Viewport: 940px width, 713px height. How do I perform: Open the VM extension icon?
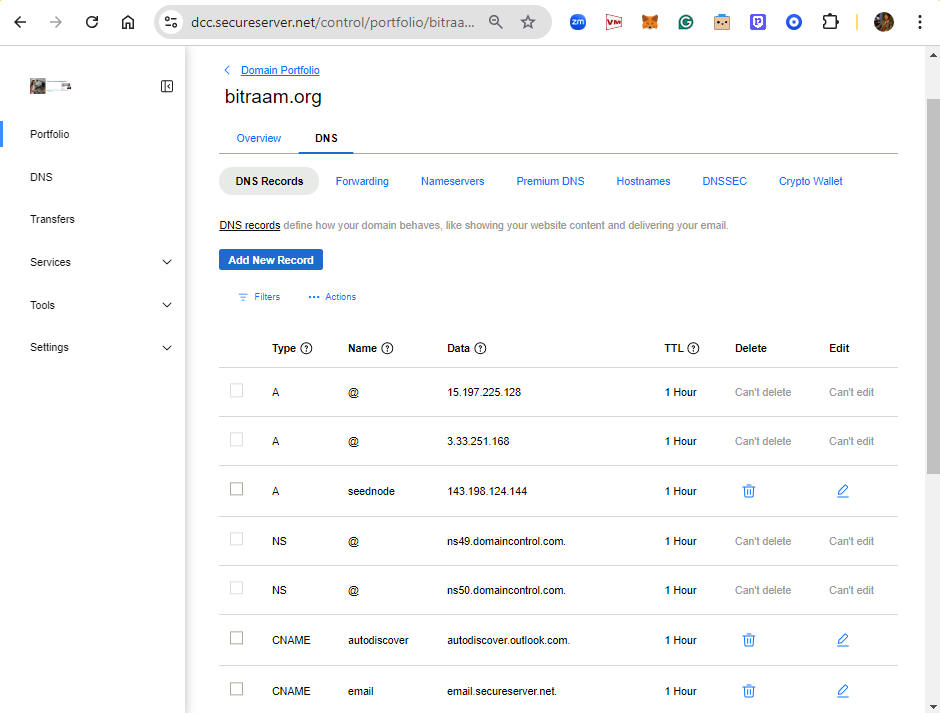pos(614,22)
